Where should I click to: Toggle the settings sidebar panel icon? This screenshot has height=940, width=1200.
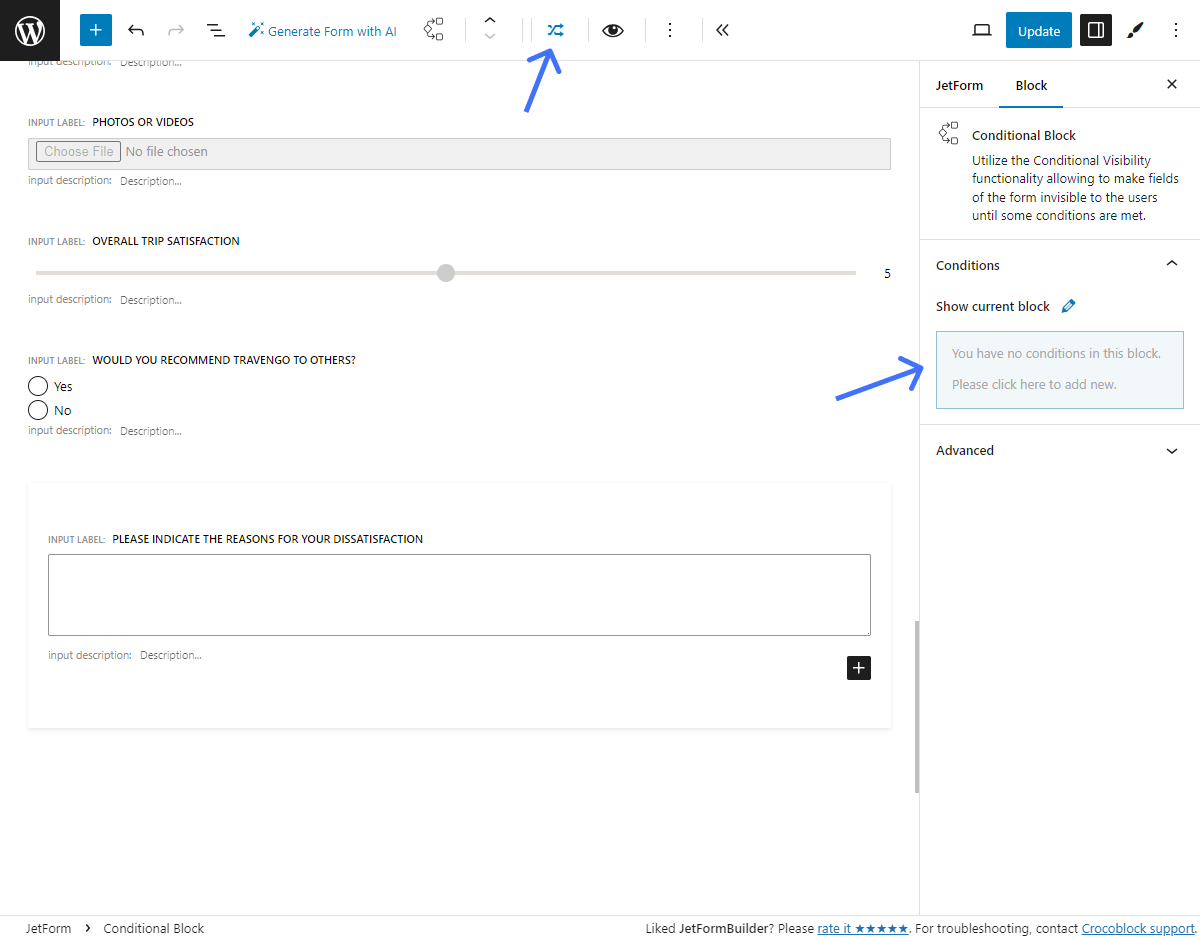tap(1095, 30)
